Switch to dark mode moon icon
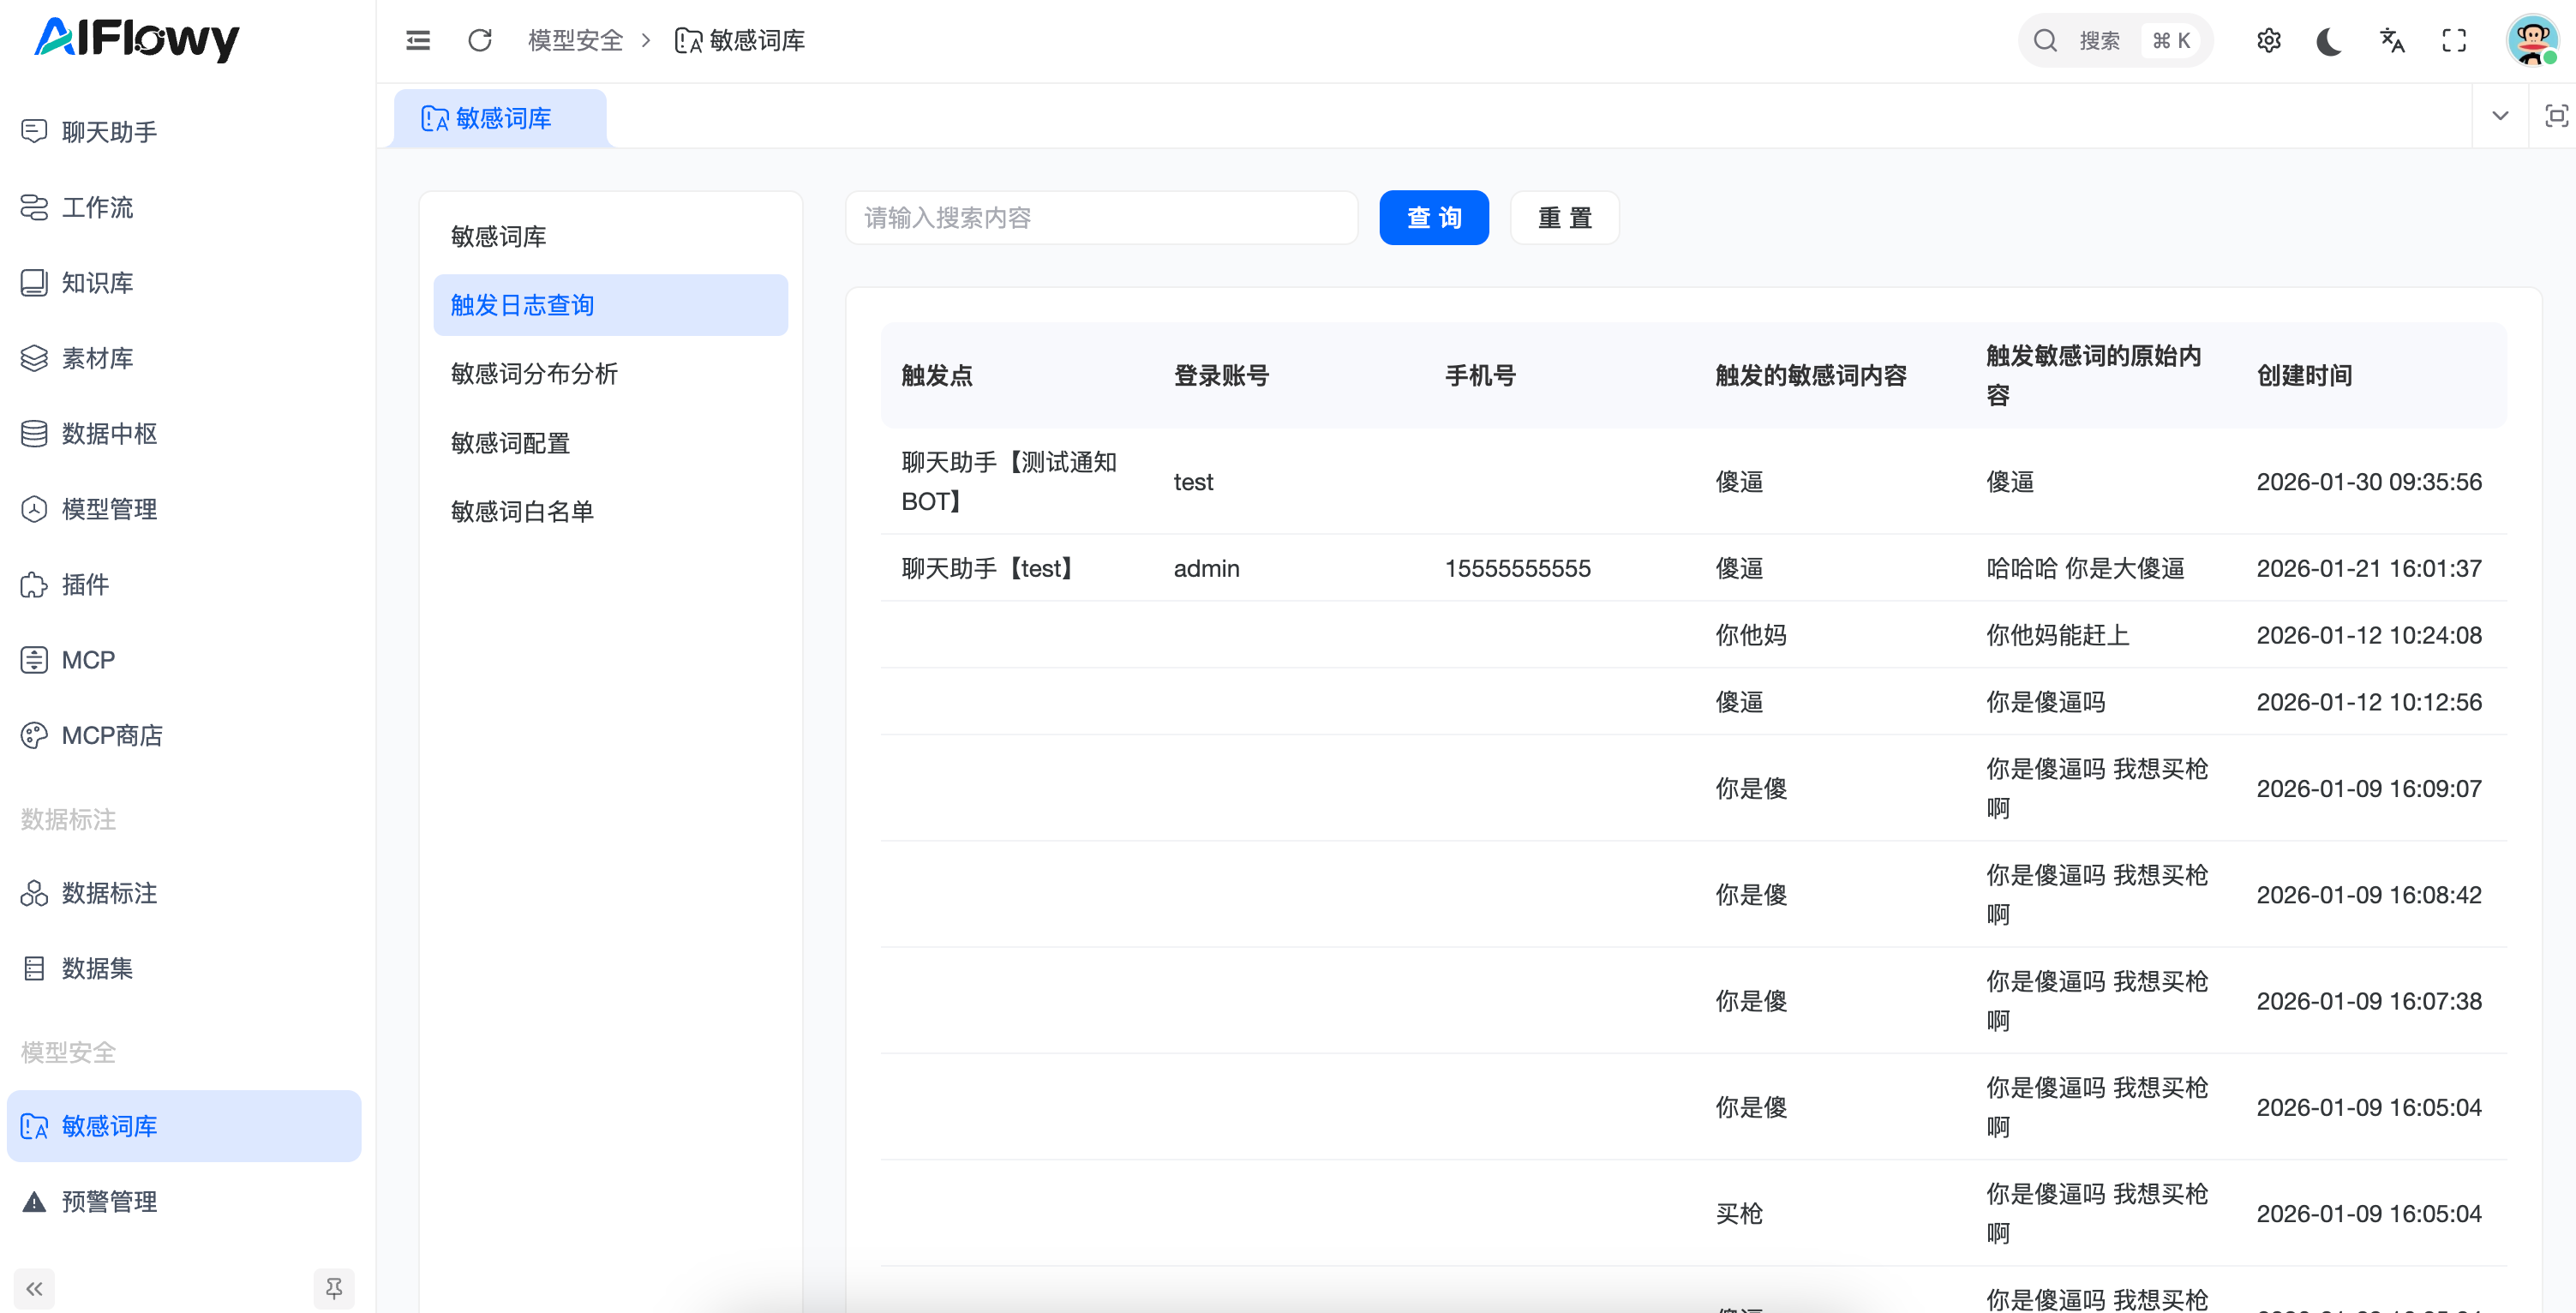 tap(2329, 40)
